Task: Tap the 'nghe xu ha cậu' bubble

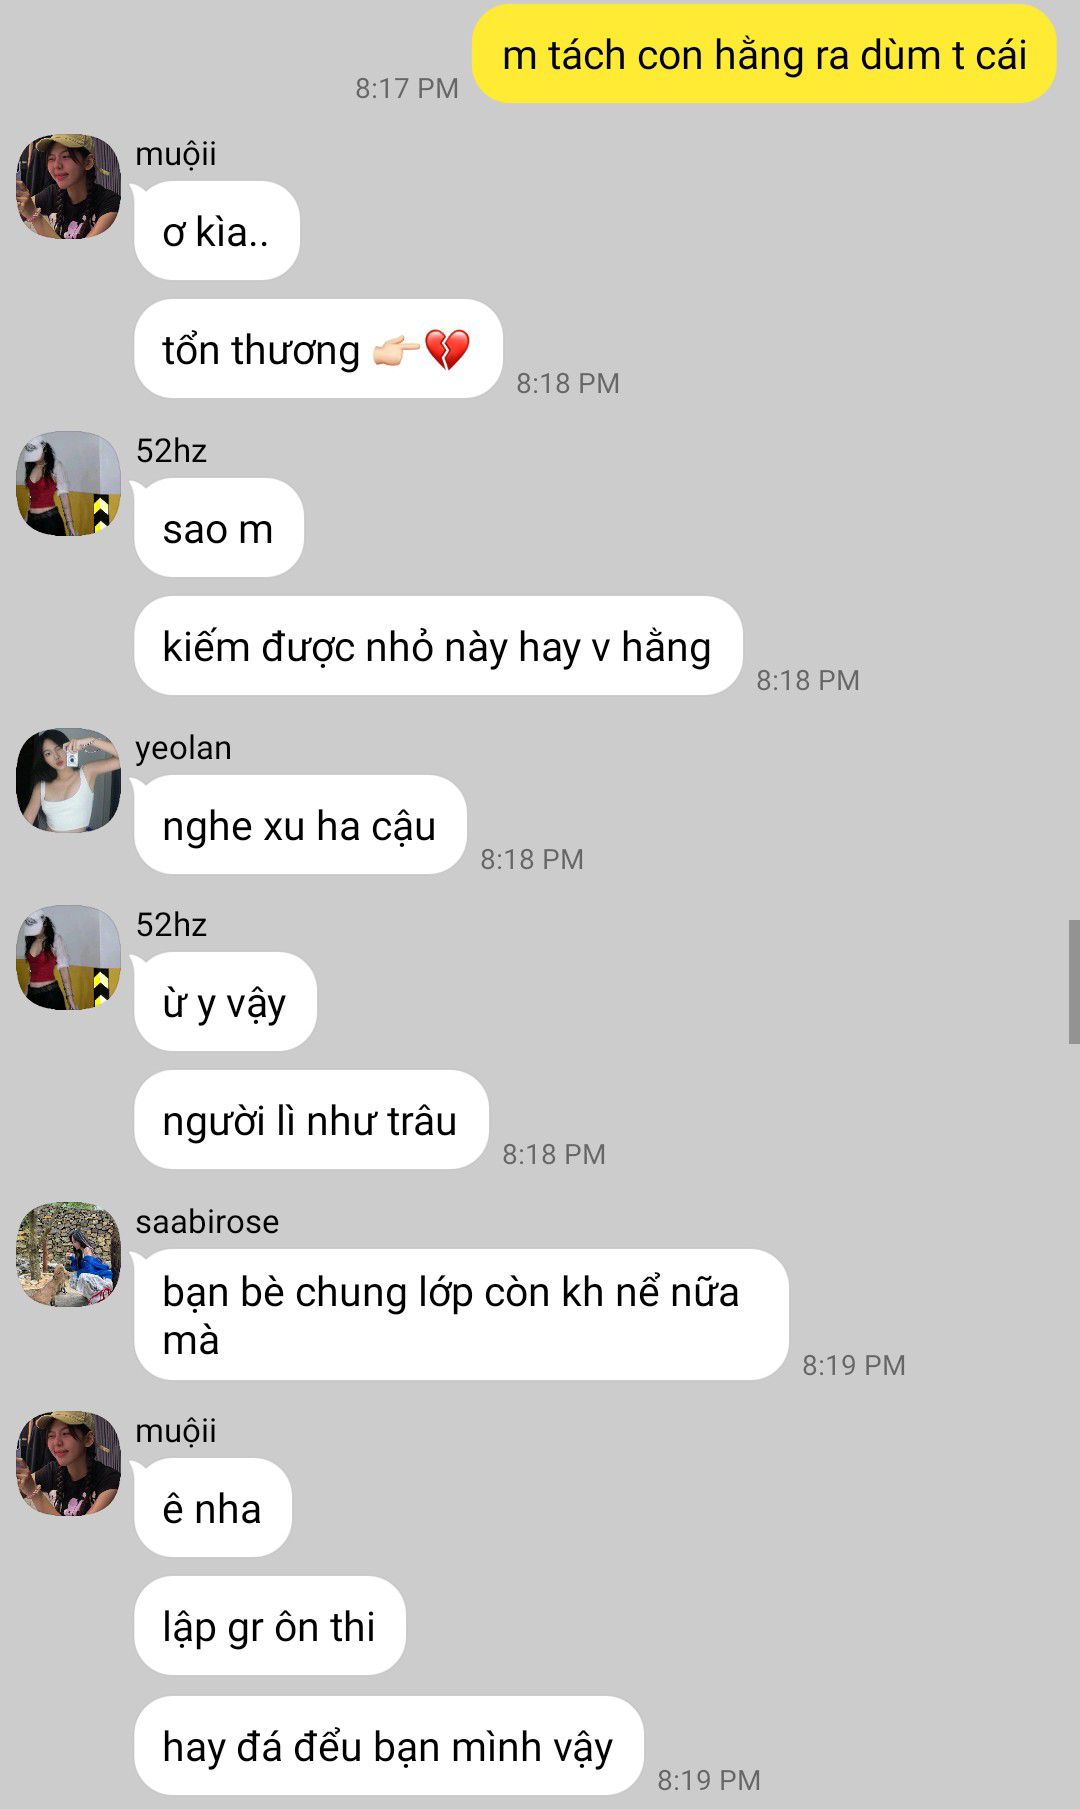Action: (300, 825)
